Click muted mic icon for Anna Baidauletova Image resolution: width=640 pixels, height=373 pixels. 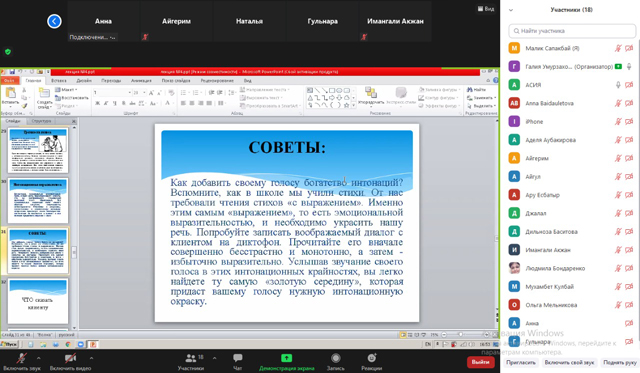pyautogui.click(x=618, y=103)
